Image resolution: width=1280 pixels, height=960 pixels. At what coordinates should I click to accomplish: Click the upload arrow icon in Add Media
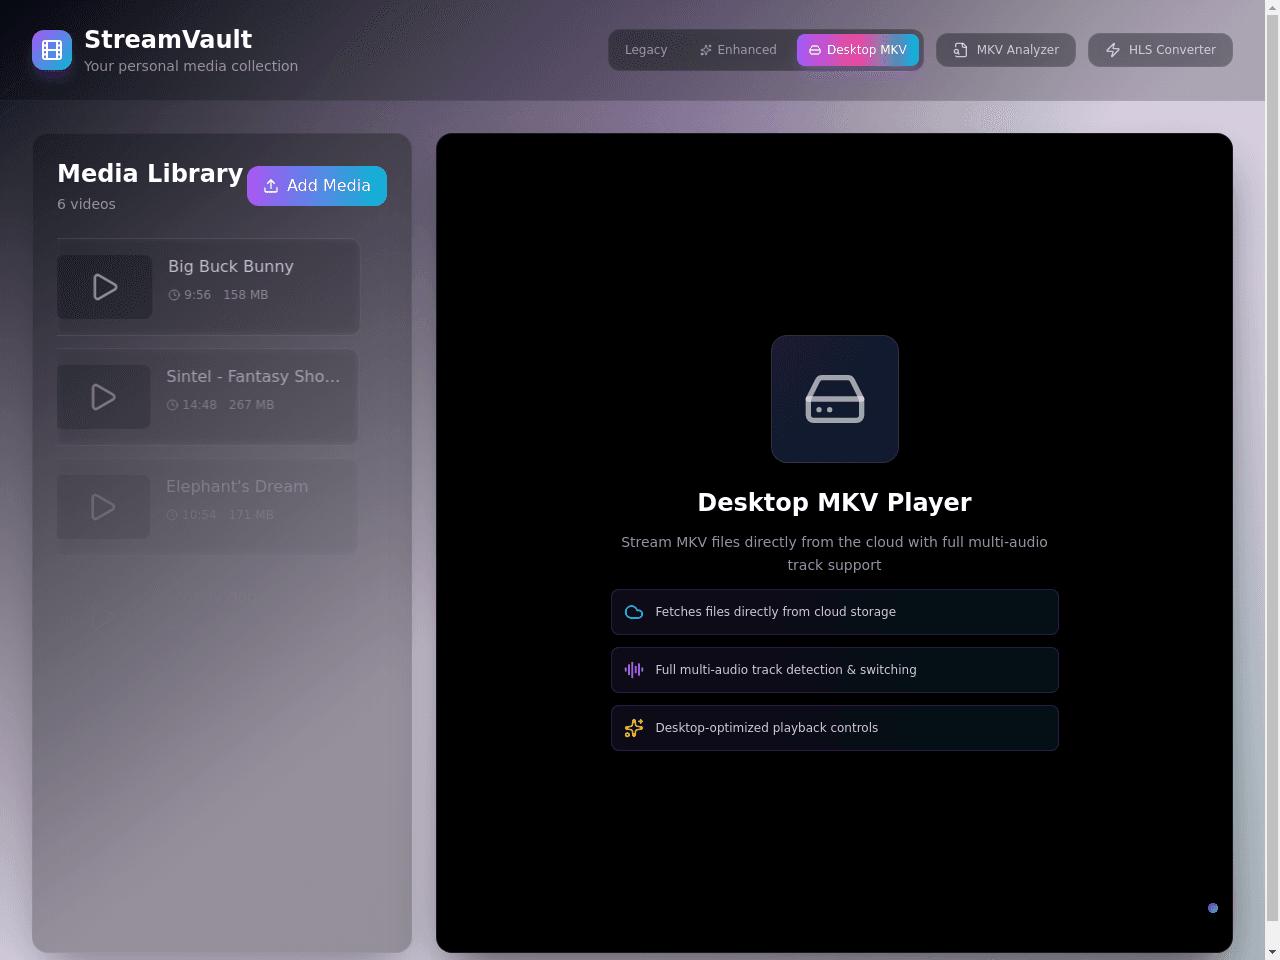(x=271, y=186)
